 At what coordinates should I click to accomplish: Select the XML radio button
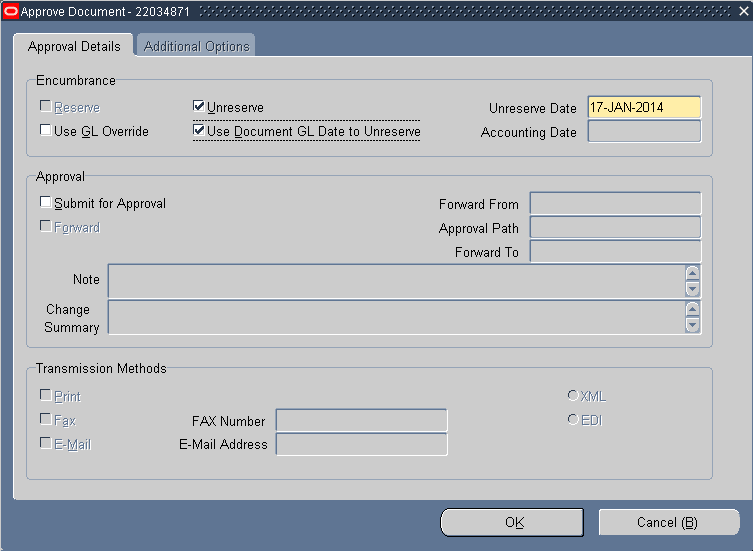[x=573, y=395]
